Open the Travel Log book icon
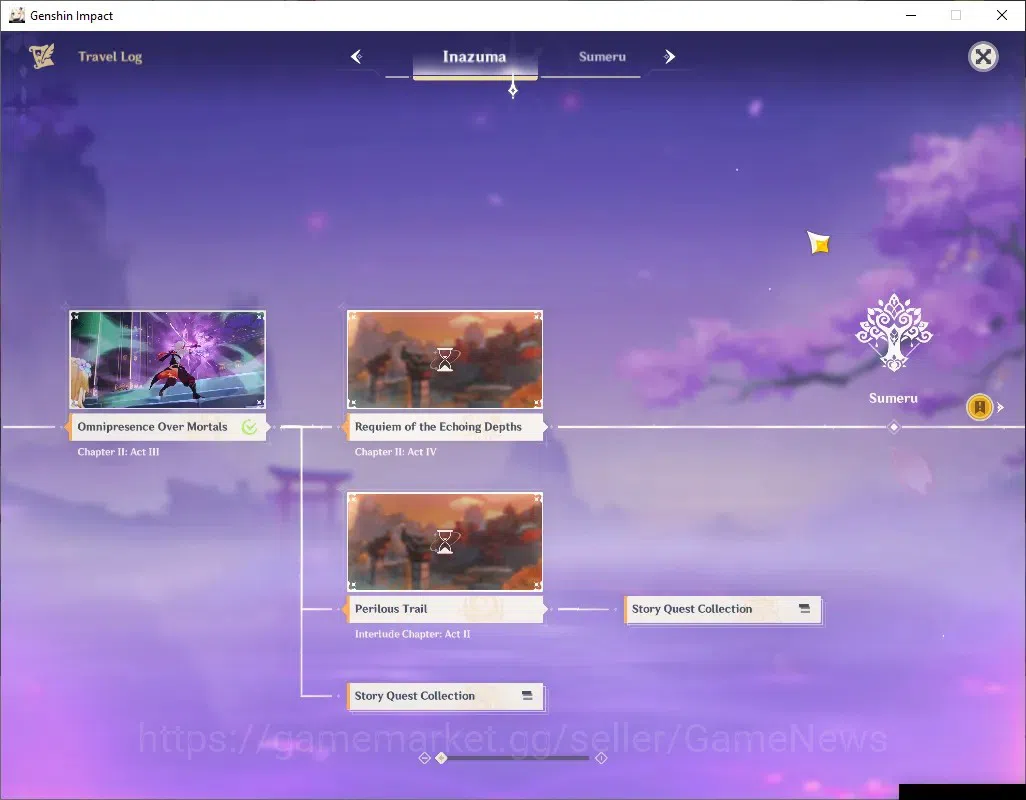The image size is (1026, 800). click(x=42, y=56)
